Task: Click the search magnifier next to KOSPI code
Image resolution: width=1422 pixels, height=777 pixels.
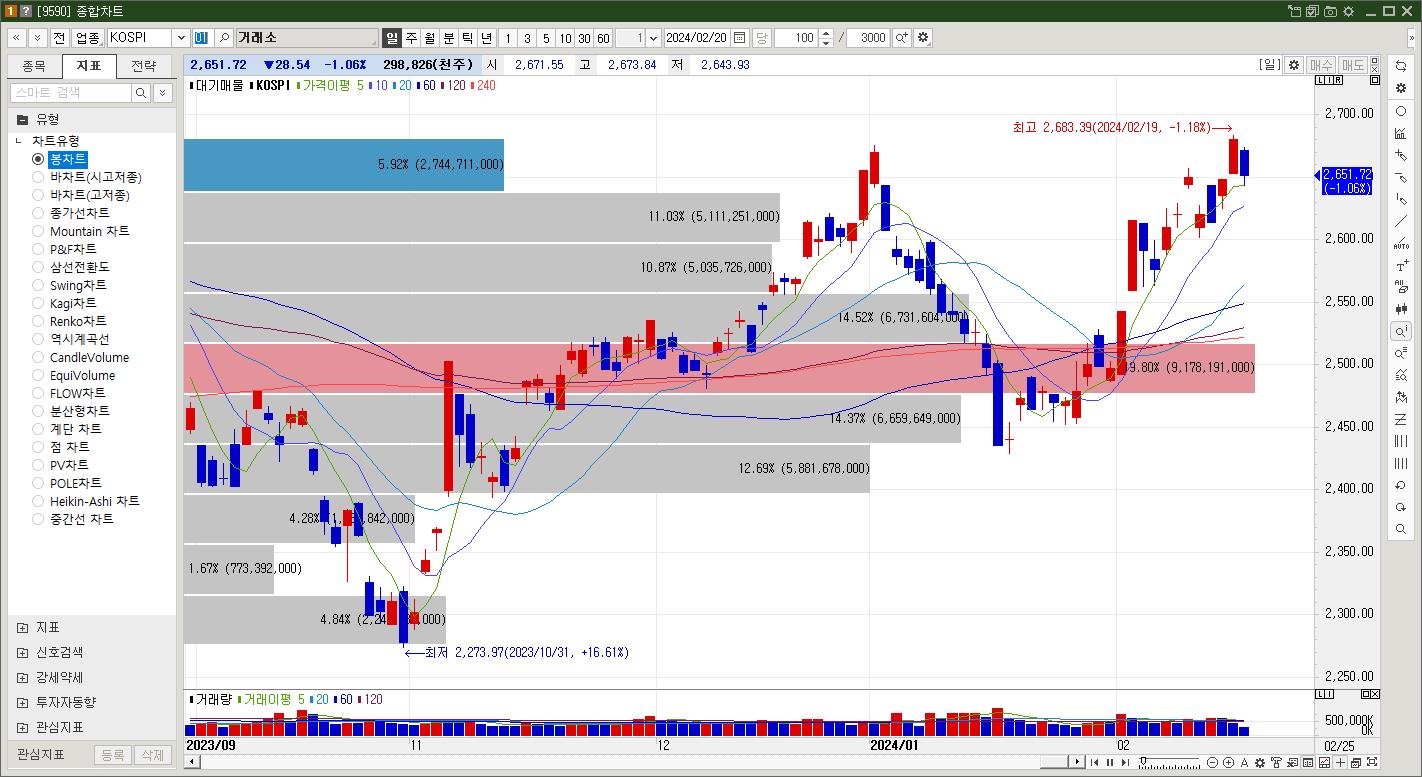Action: pos(224,38)
